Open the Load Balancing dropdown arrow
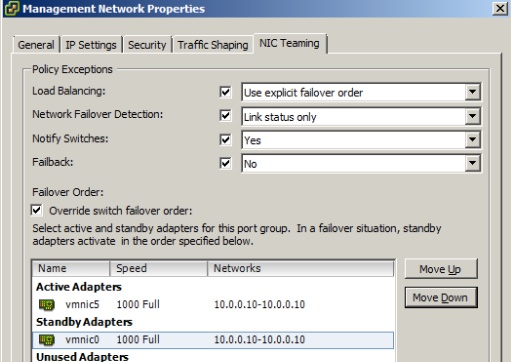 472,92
